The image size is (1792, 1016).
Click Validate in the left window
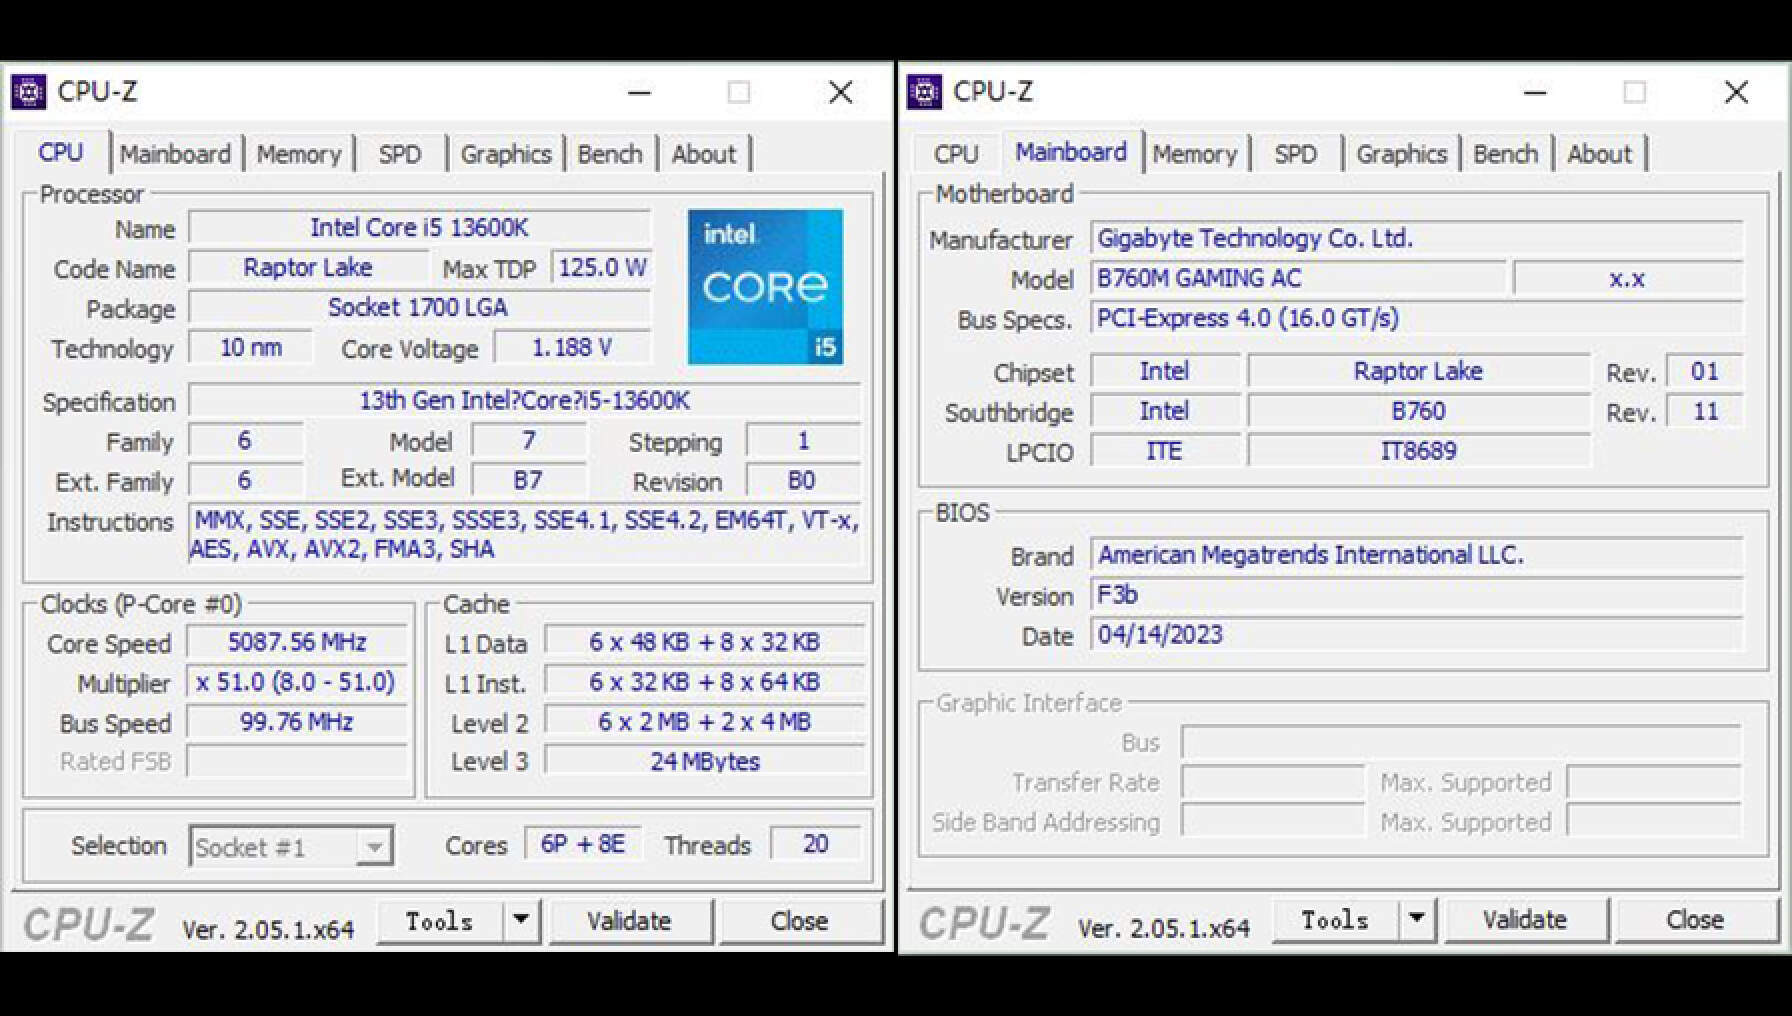[x=630, y=921]
